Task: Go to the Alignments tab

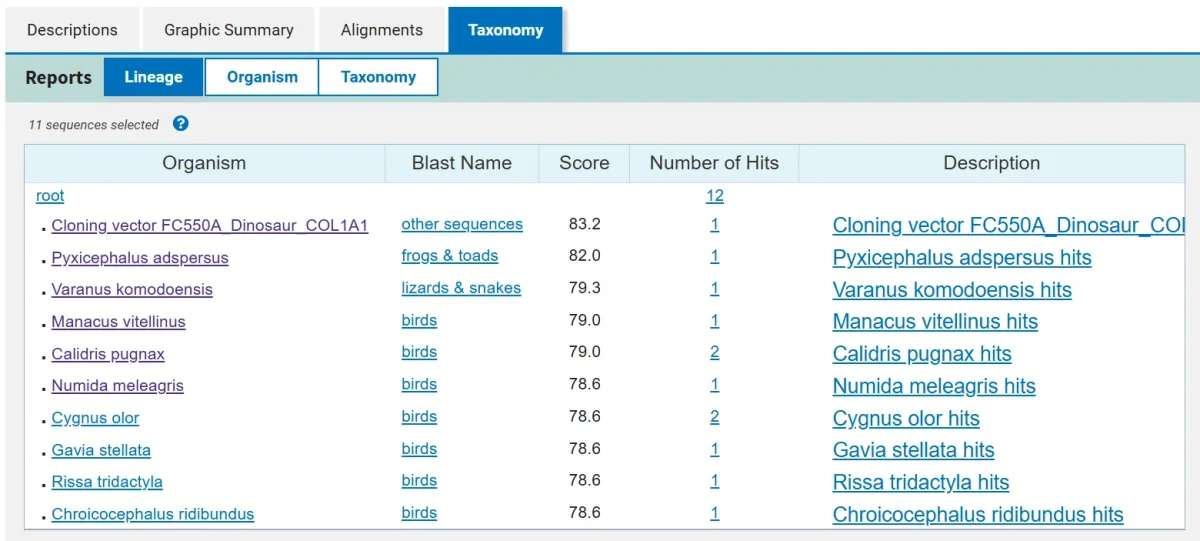Action: pos(381,30)
